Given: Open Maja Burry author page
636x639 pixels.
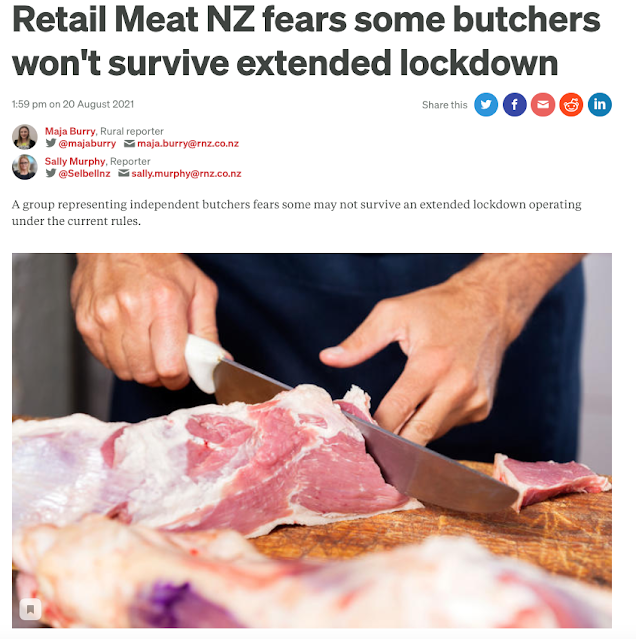Looking at the screenshot, I should click(x=70, y=131).
